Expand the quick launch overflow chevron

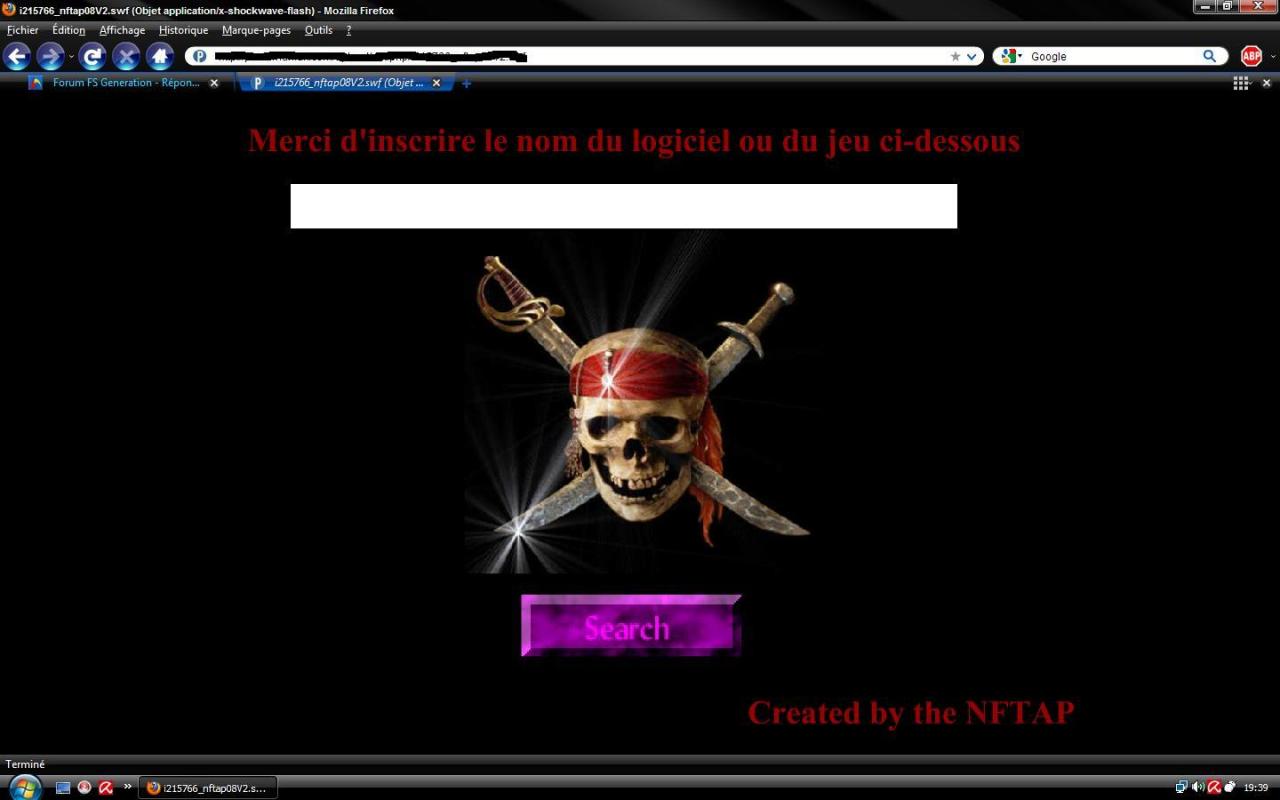coord(128,787)
